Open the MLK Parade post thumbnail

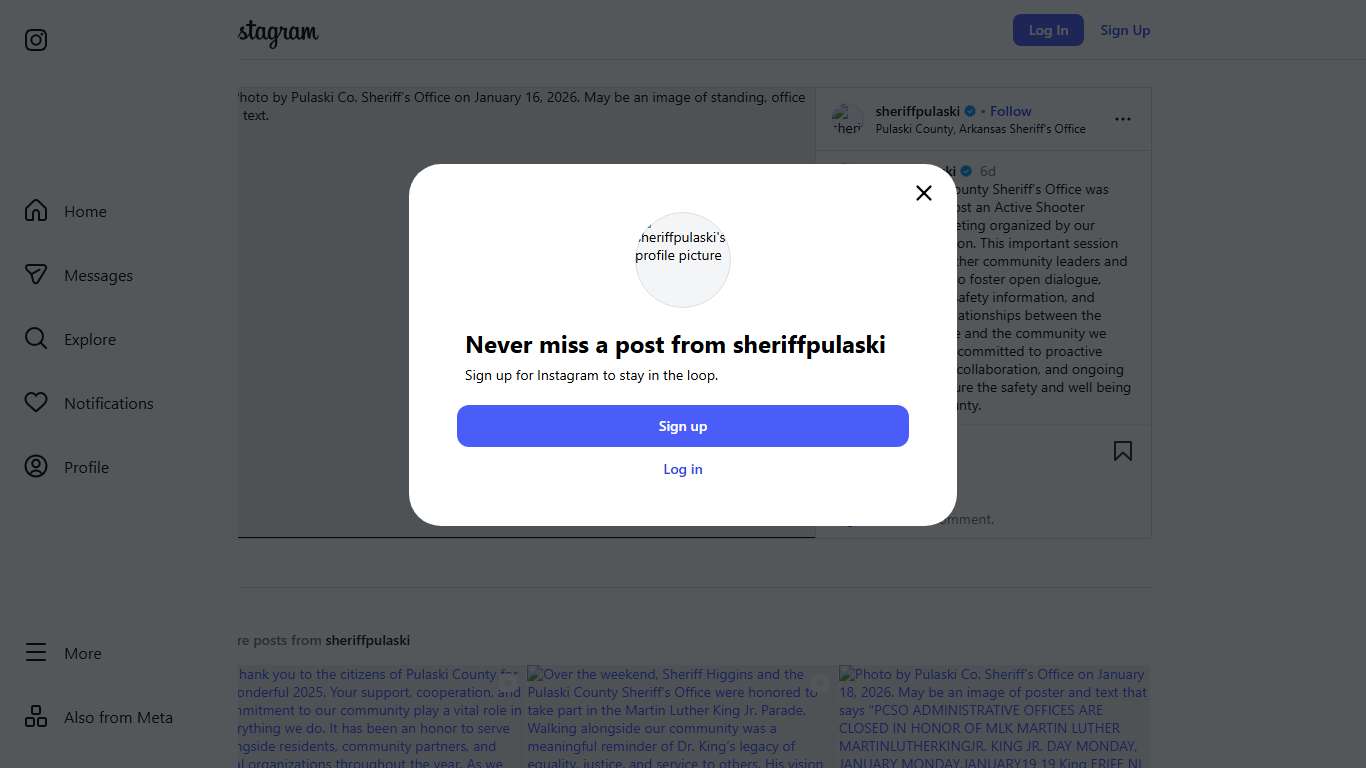click(x=675, y=716)
